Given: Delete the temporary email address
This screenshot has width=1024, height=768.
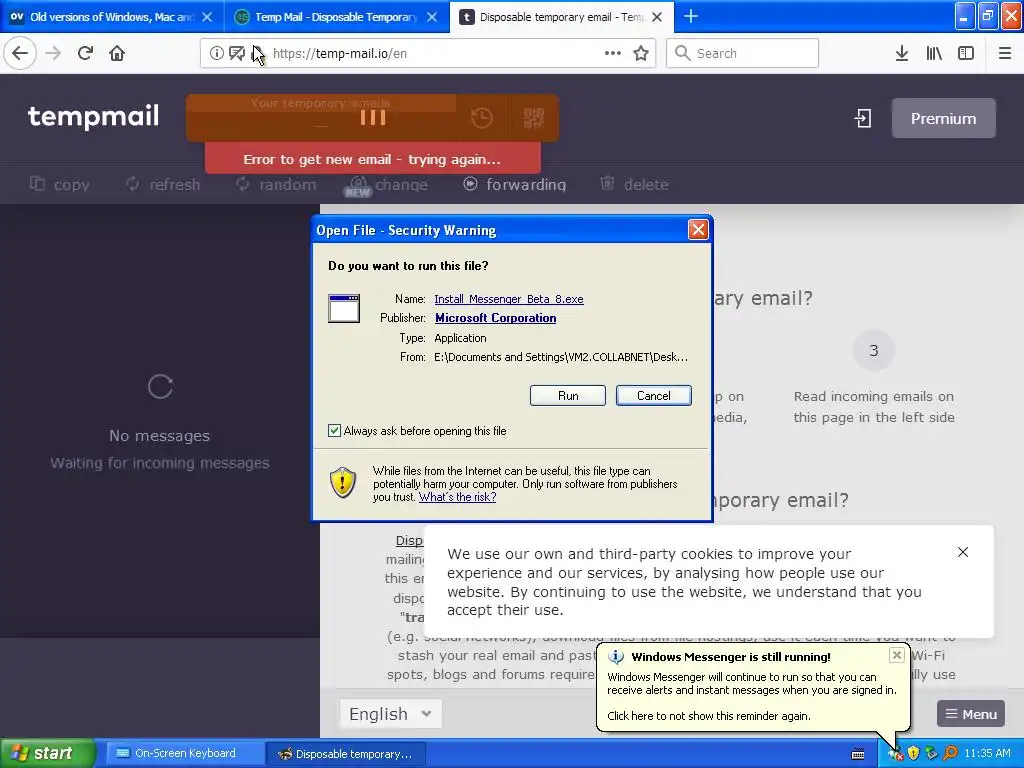Looking at the screenshot, I should 634,184.
